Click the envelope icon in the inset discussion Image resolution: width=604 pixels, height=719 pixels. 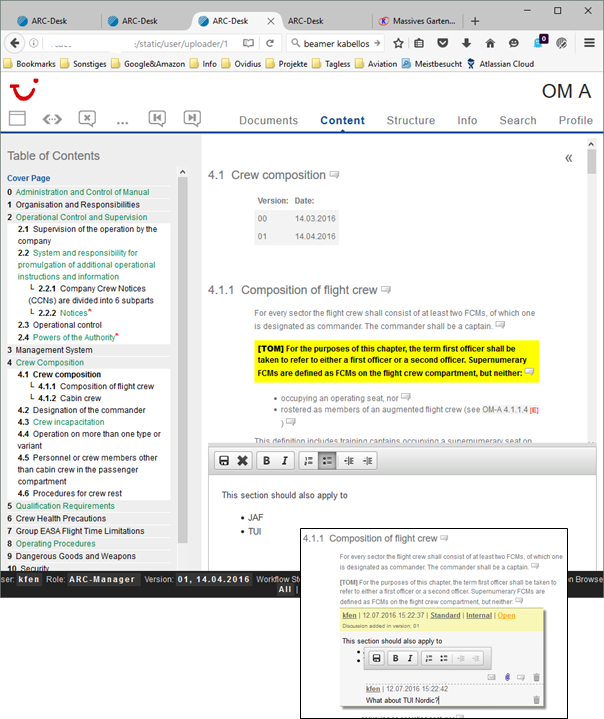point(491,677)
